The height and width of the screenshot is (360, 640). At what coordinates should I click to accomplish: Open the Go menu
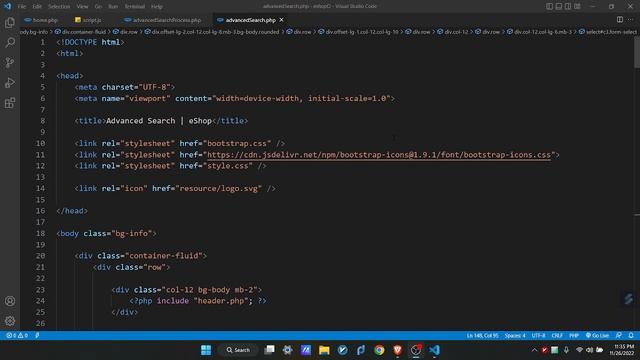point(98,7)
